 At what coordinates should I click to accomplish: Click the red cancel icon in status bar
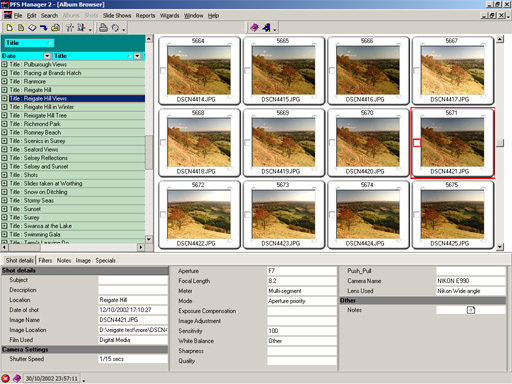(x=6, y=378)
